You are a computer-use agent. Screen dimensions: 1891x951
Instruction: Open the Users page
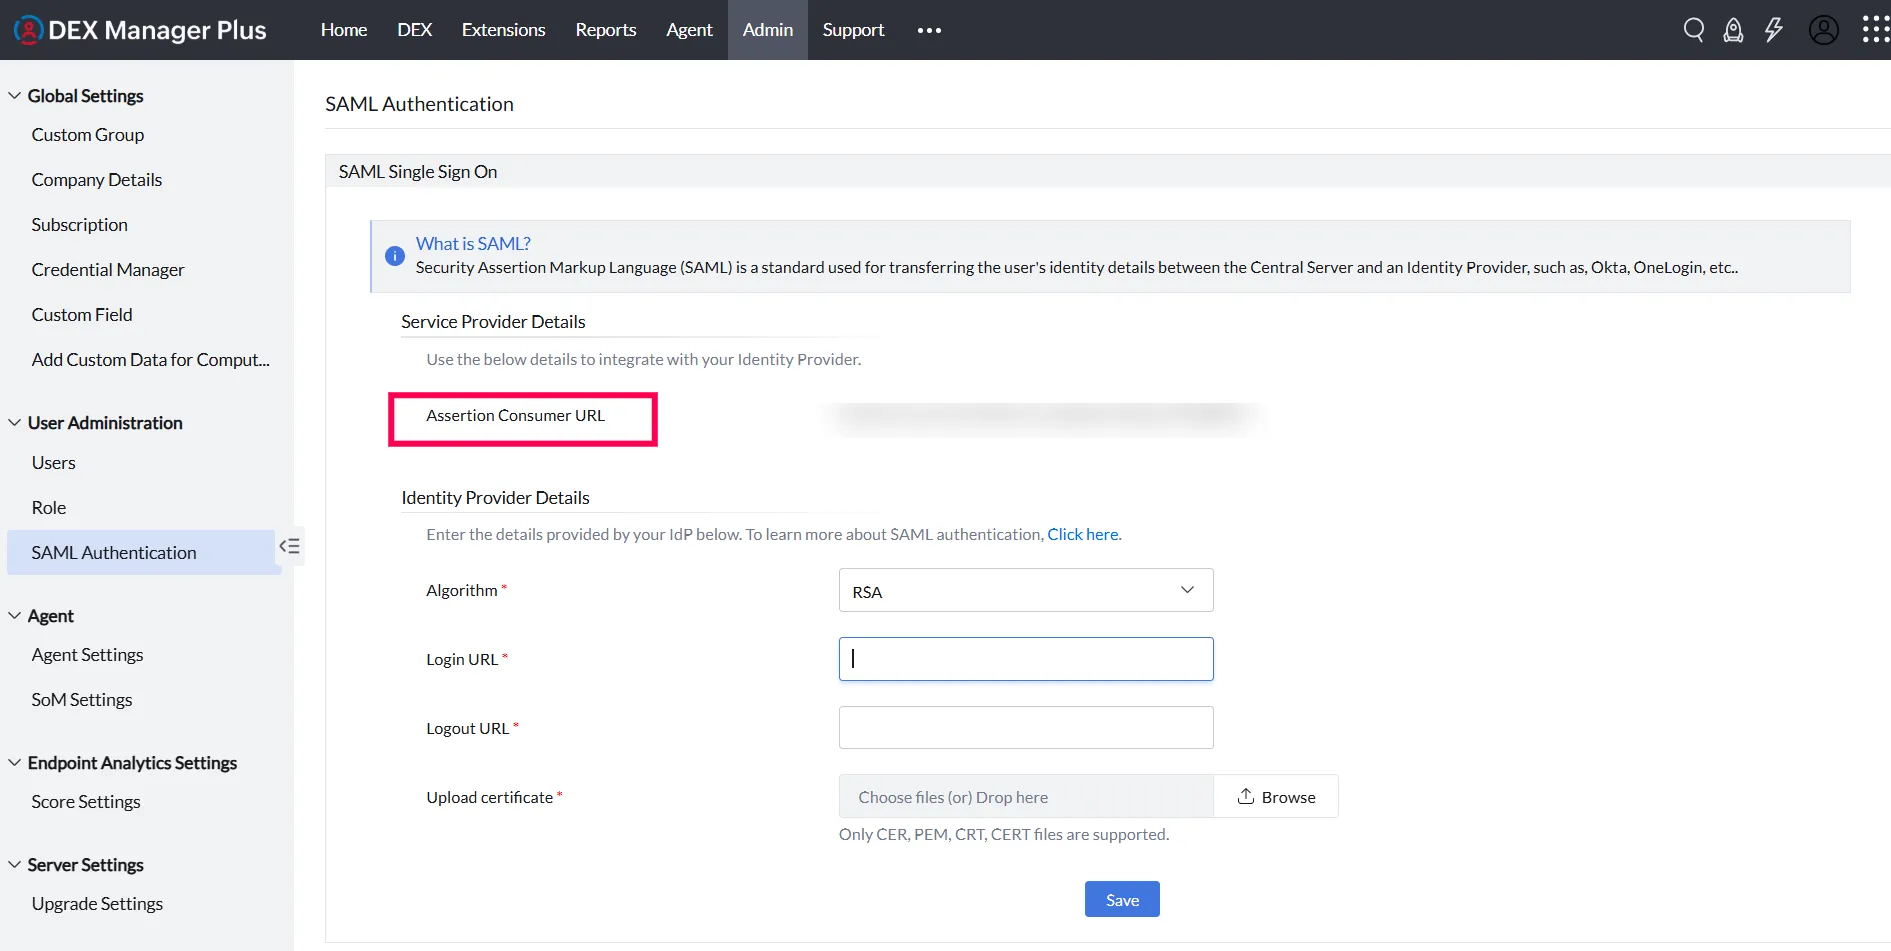tap(54, 463)
